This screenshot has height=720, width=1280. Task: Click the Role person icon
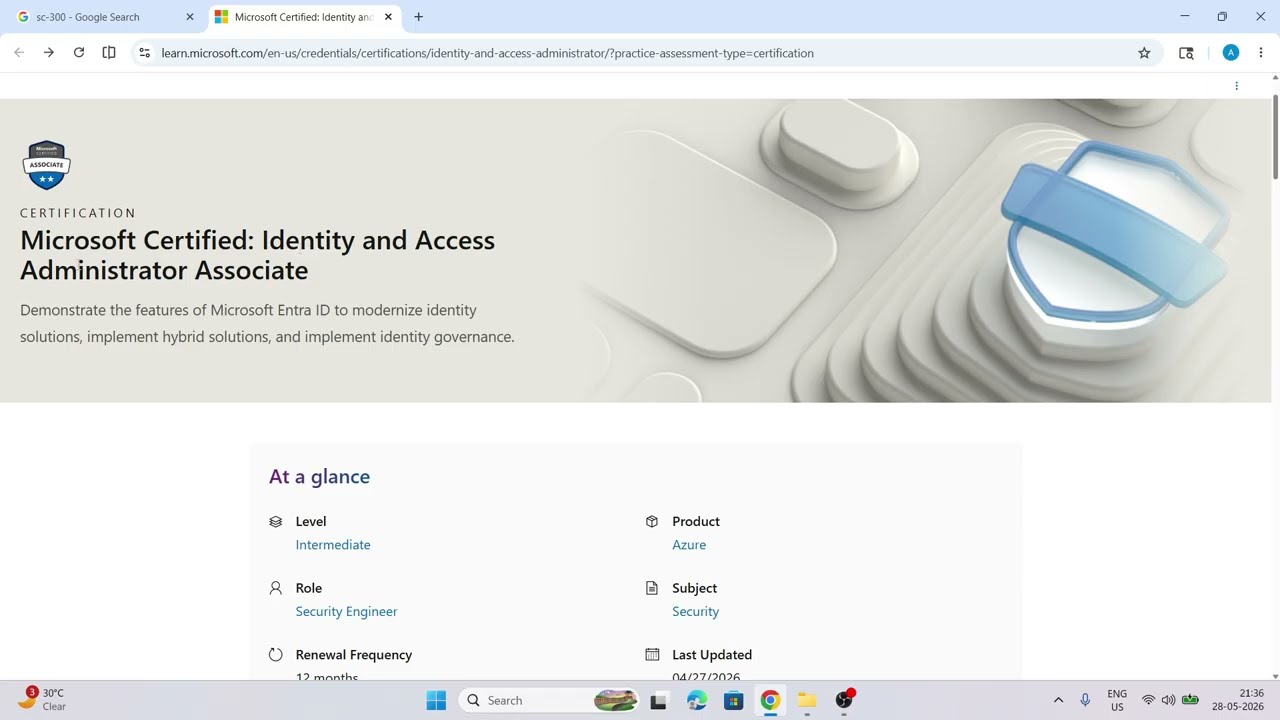pyautogui.click(x=276, y=588)
